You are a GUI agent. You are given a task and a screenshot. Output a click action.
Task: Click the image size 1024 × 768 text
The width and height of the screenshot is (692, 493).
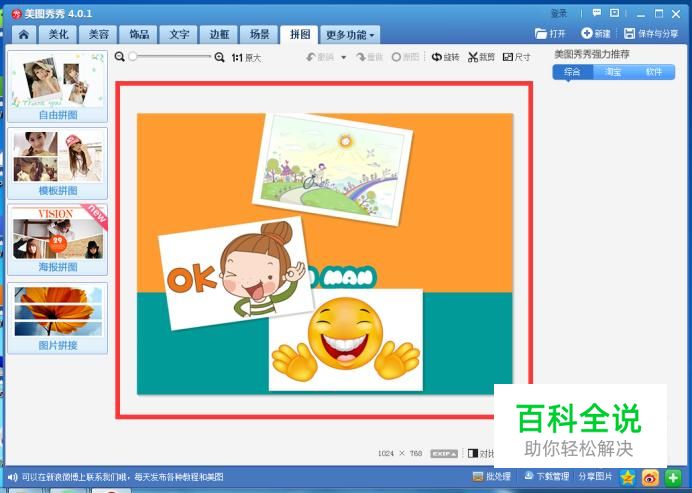pos(400,453)
